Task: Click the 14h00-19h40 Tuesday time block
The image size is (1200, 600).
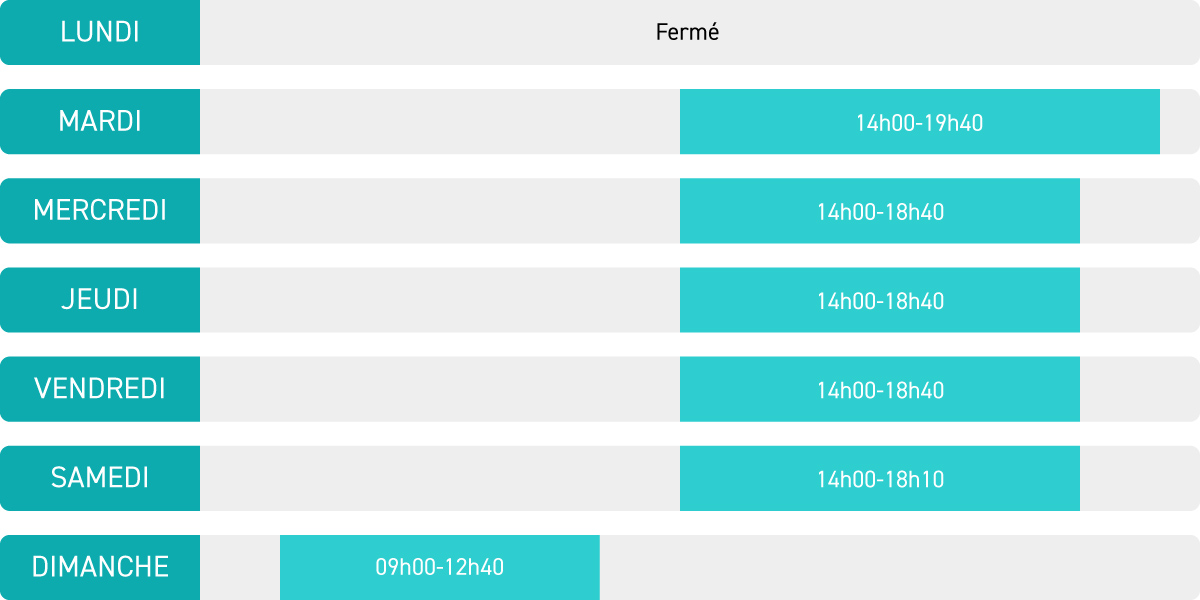Action: [x=920, y=121]
